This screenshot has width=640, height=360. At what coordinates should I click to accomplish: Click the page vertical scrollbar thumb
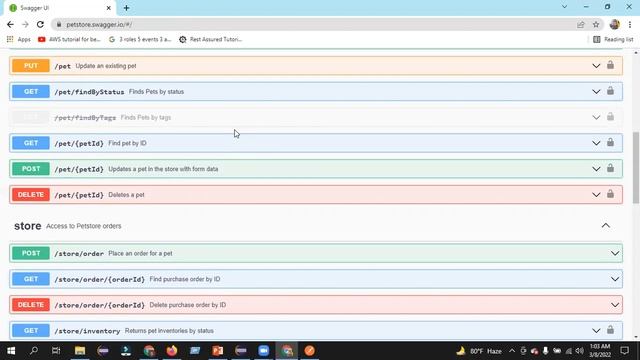636,167
